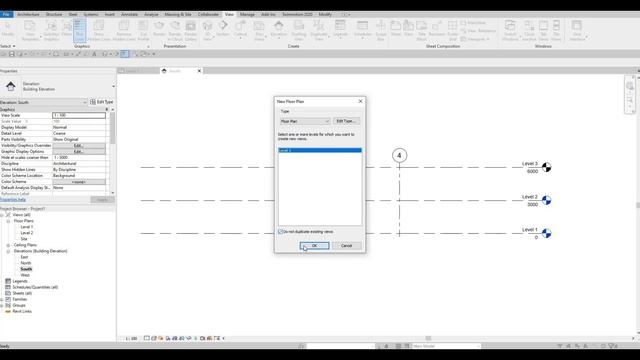Collapse the Views (all) tree node
Image resolution: width=640 pixels, height=360 pixels.
point(2,215)
